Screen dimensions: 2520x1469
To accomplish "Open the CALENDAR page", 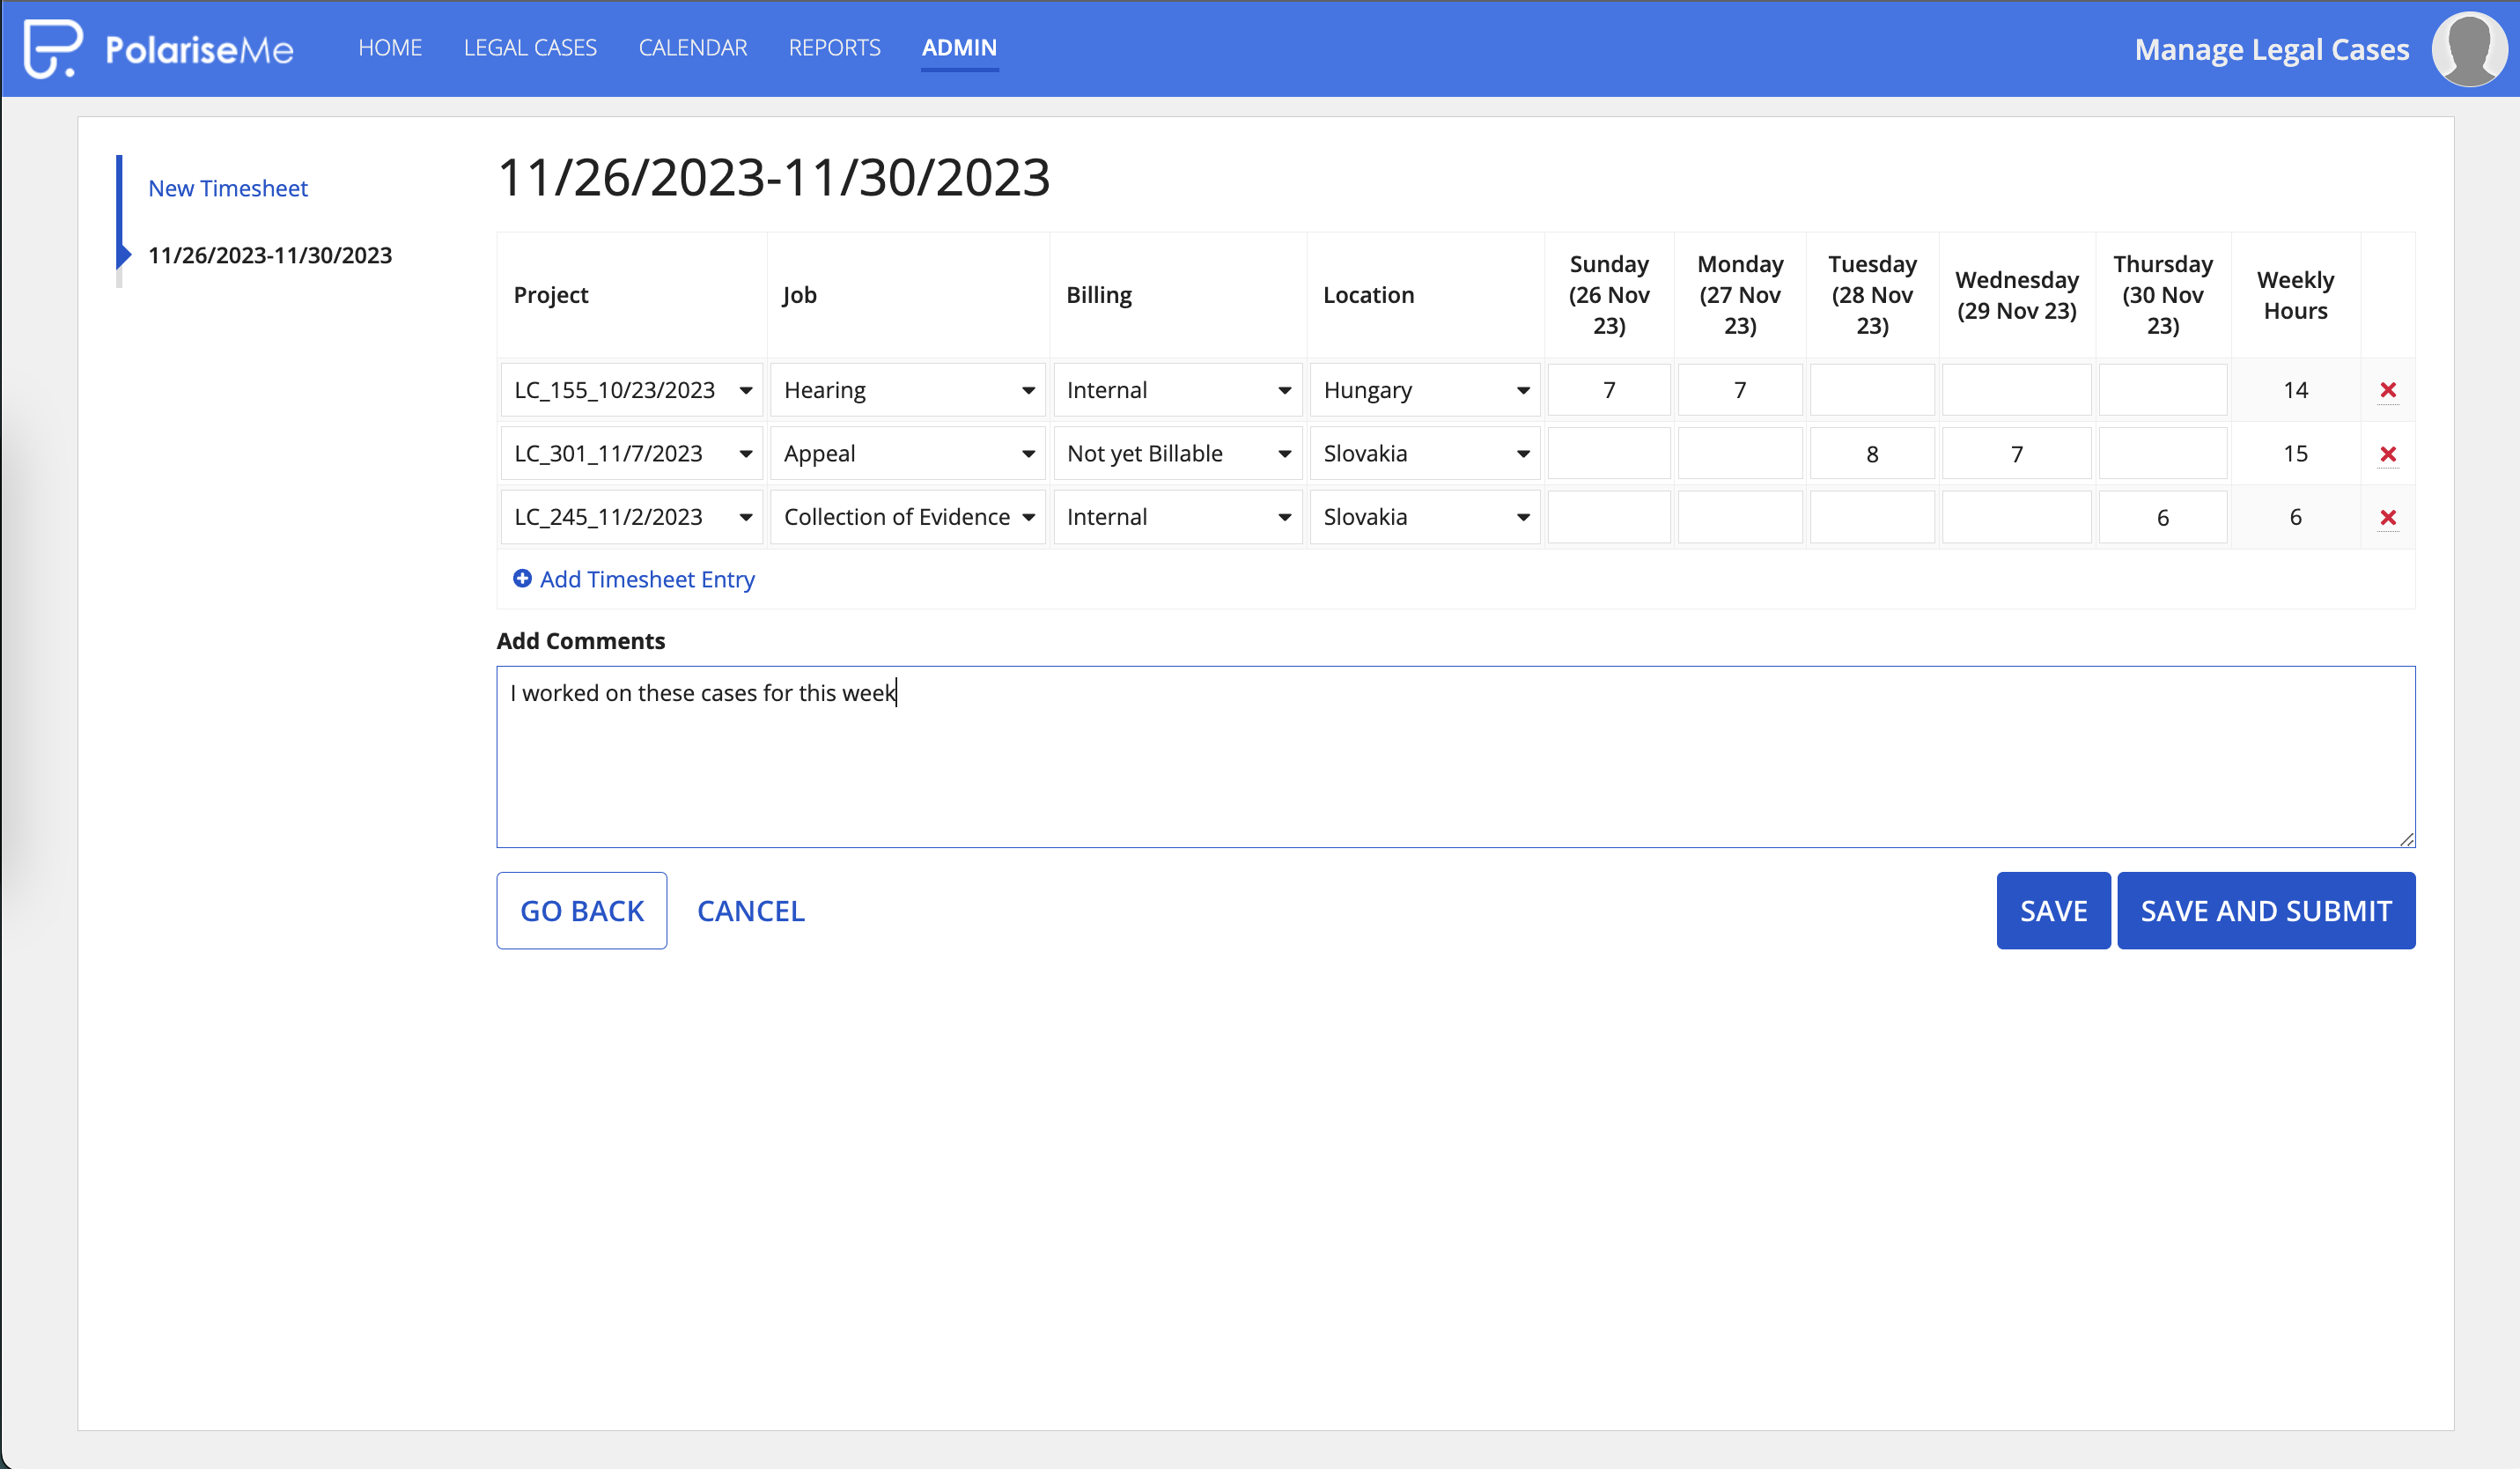I will point(693,47).
